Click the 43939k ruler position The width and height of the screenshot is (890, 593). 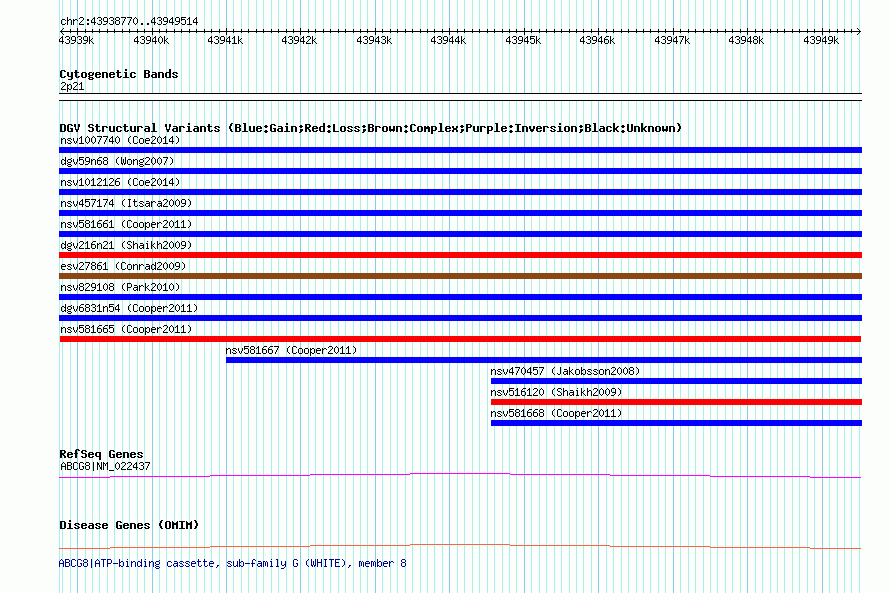click(x=77, y=40)
